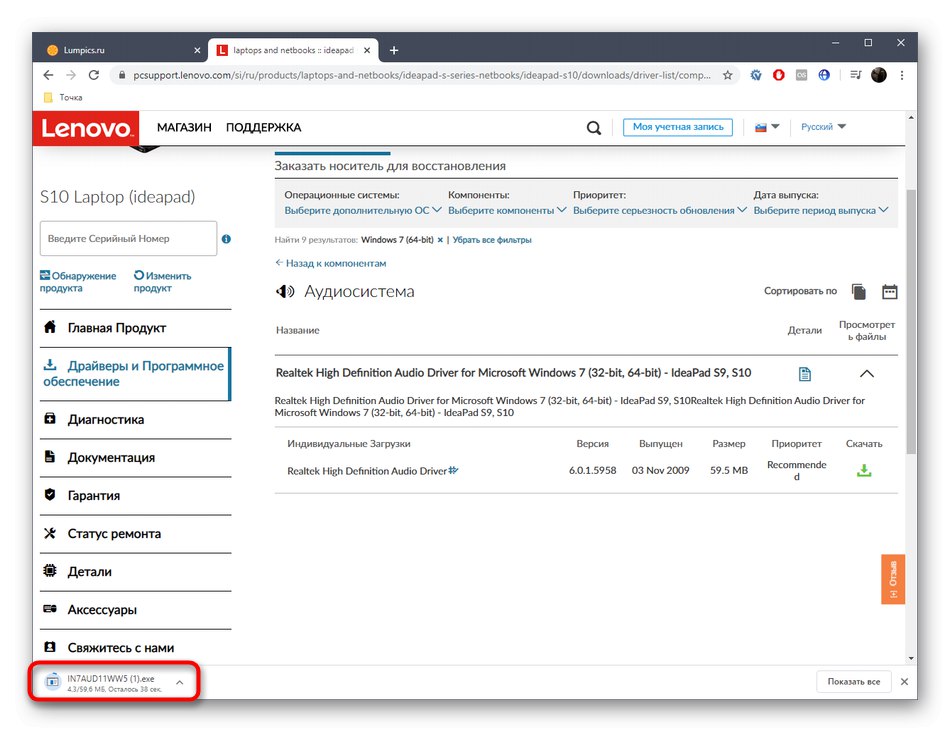Expand Выберите период выпуска dropdown
The image size is (950, 732).
point(821,210)
